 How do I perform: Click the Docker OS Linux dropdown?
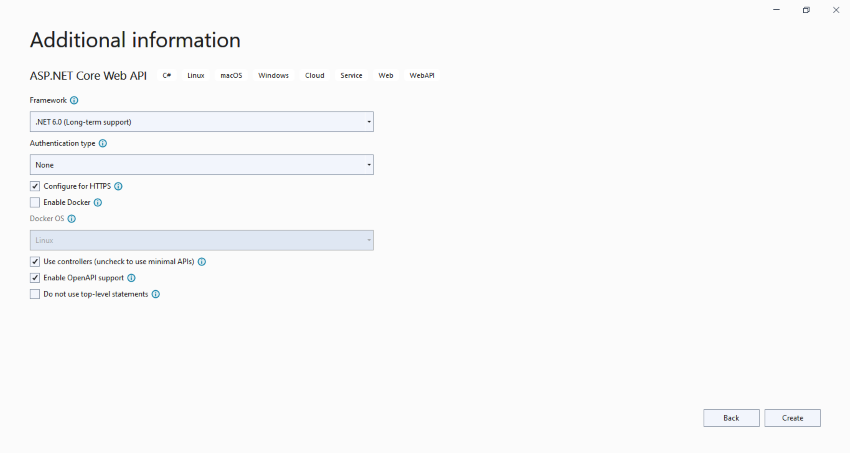[x=202, y=241]
